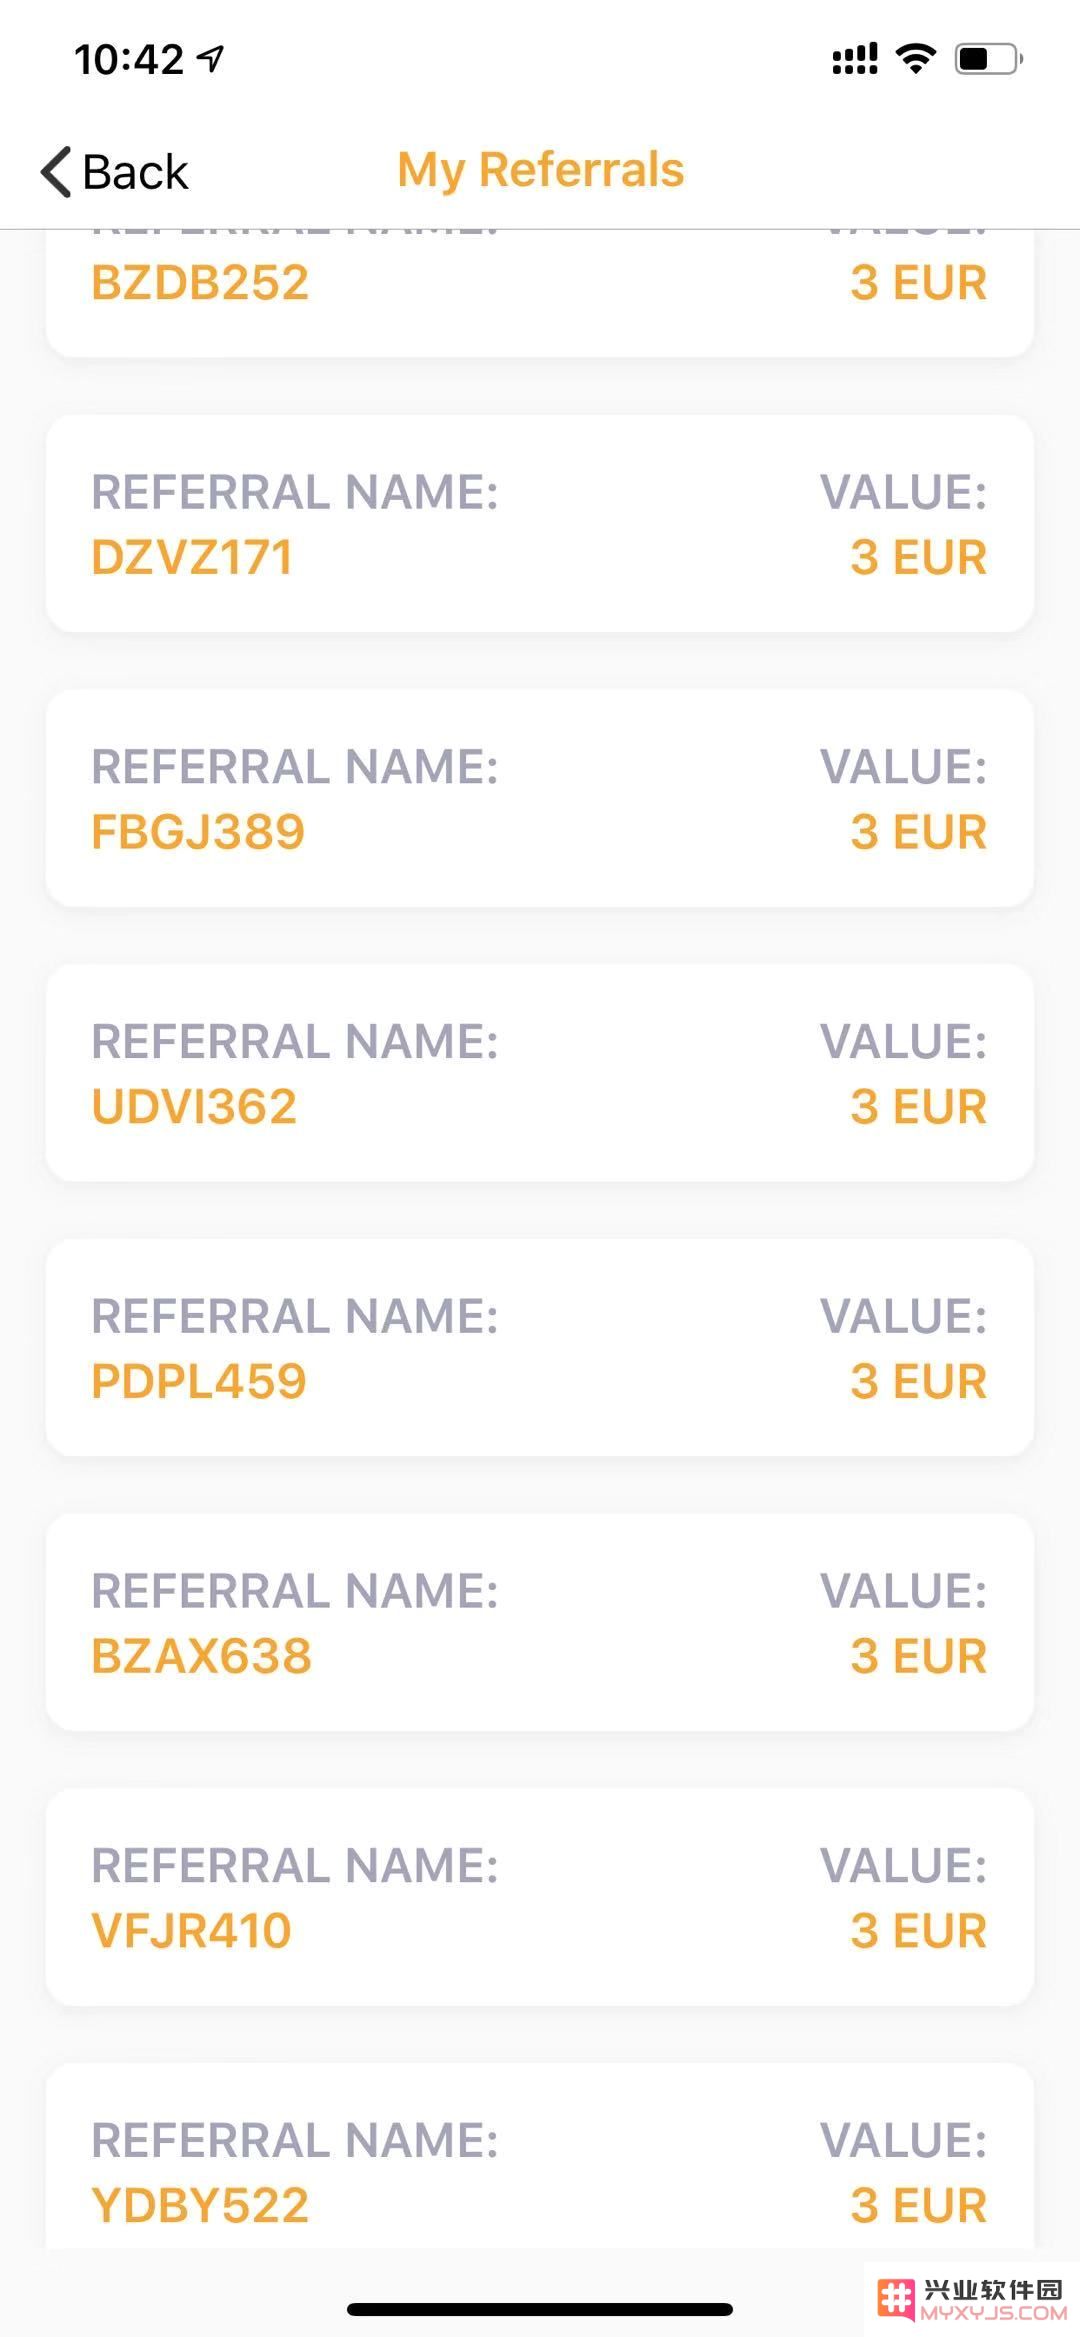The image size is (1080, 2337).
Task: Open the YDBY522 referral card
Action: click(x=540, y=2155)
